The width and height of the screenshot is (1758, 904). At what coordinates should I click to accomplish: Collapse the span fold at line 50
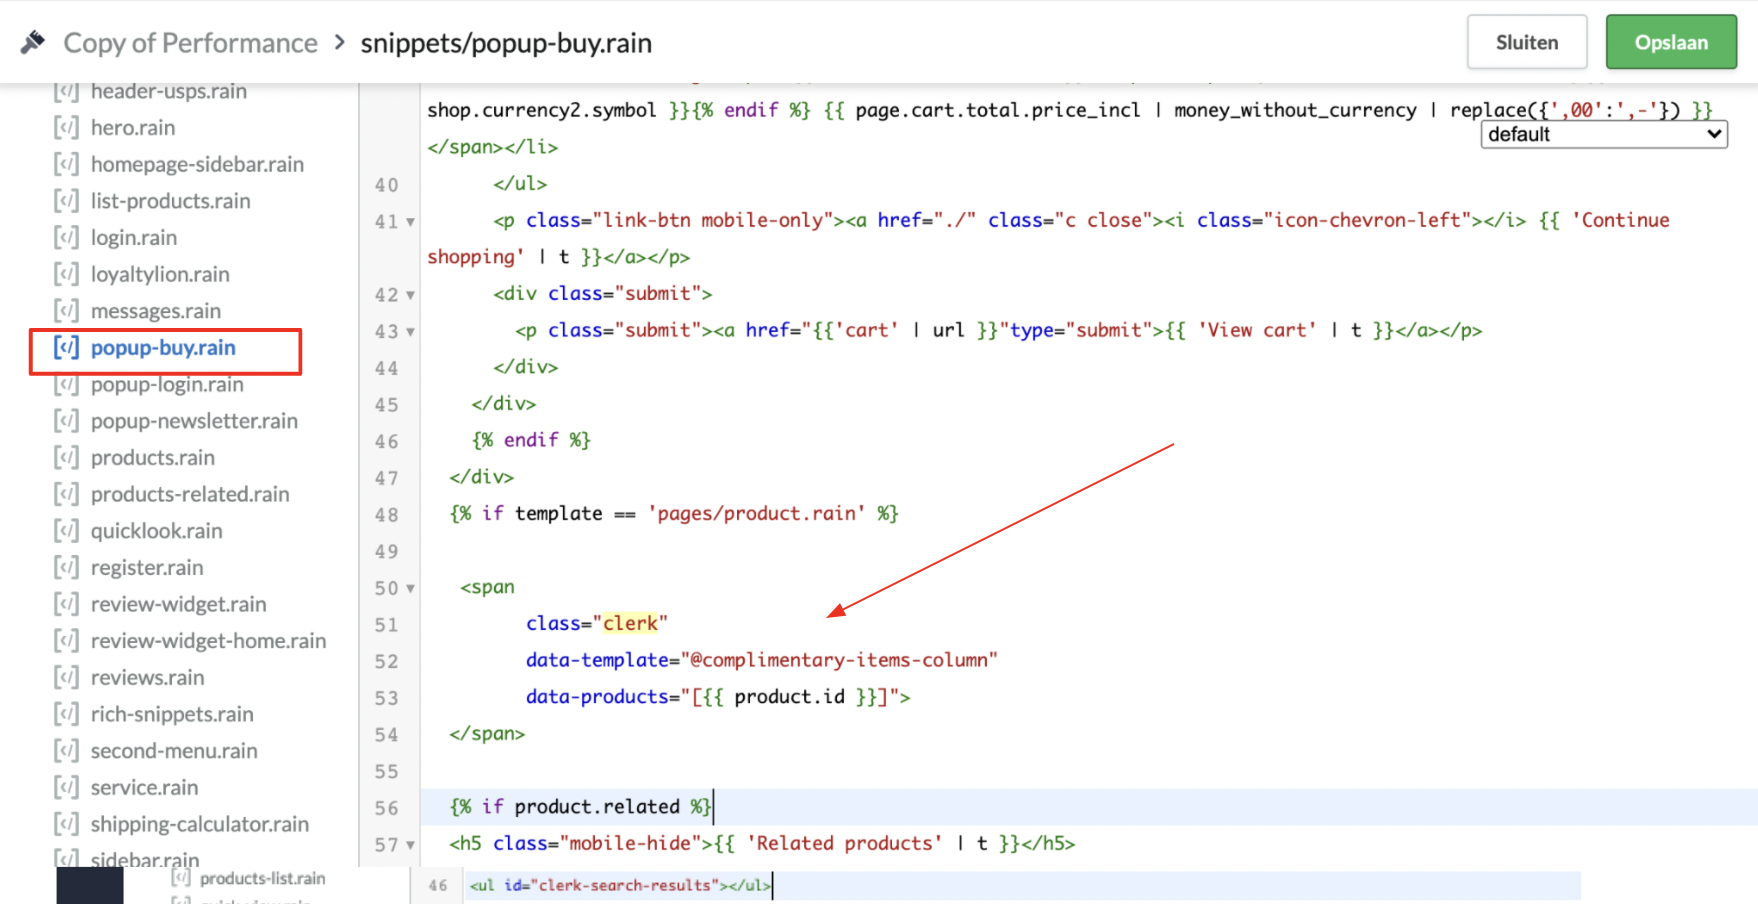pyautogui.click(x=410, y=589)
